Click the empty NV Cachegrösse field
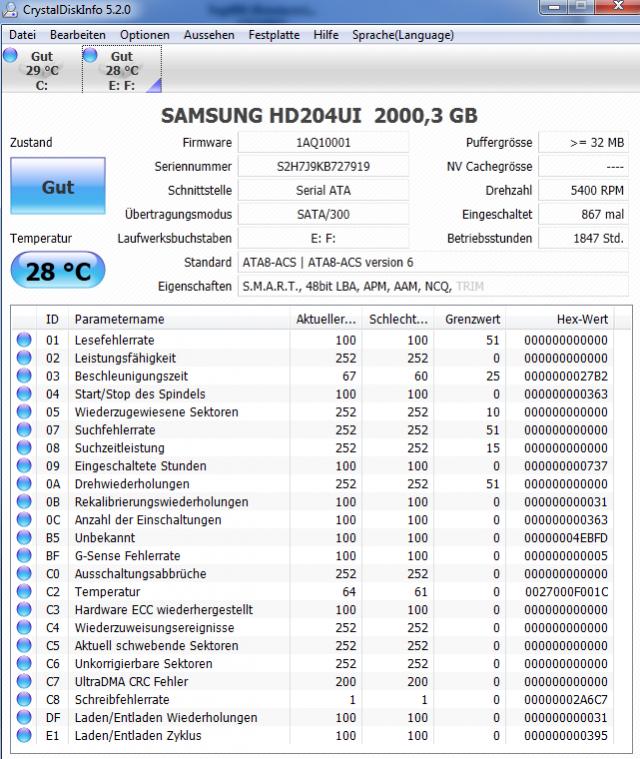 pos(583,167)
